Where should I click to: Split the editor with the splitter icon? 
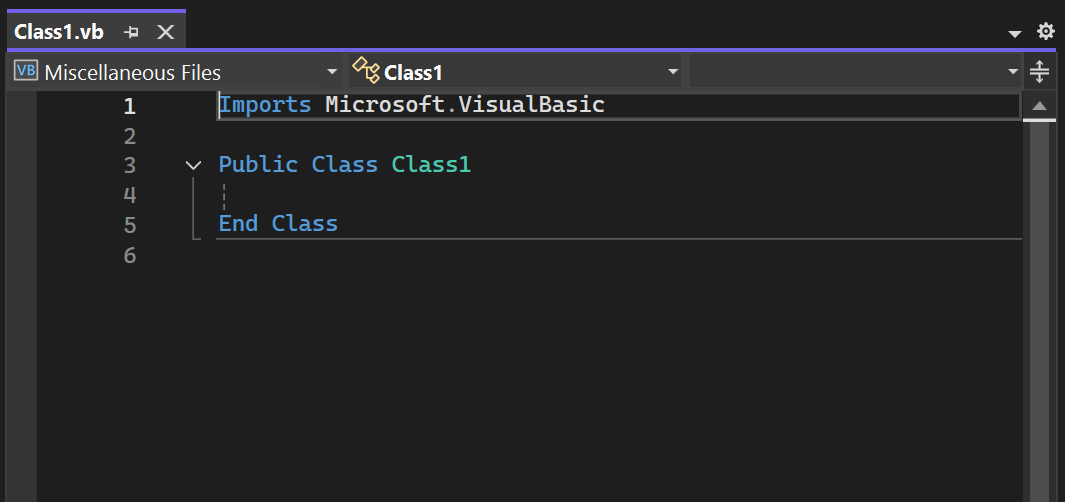tap(1040, 72)
